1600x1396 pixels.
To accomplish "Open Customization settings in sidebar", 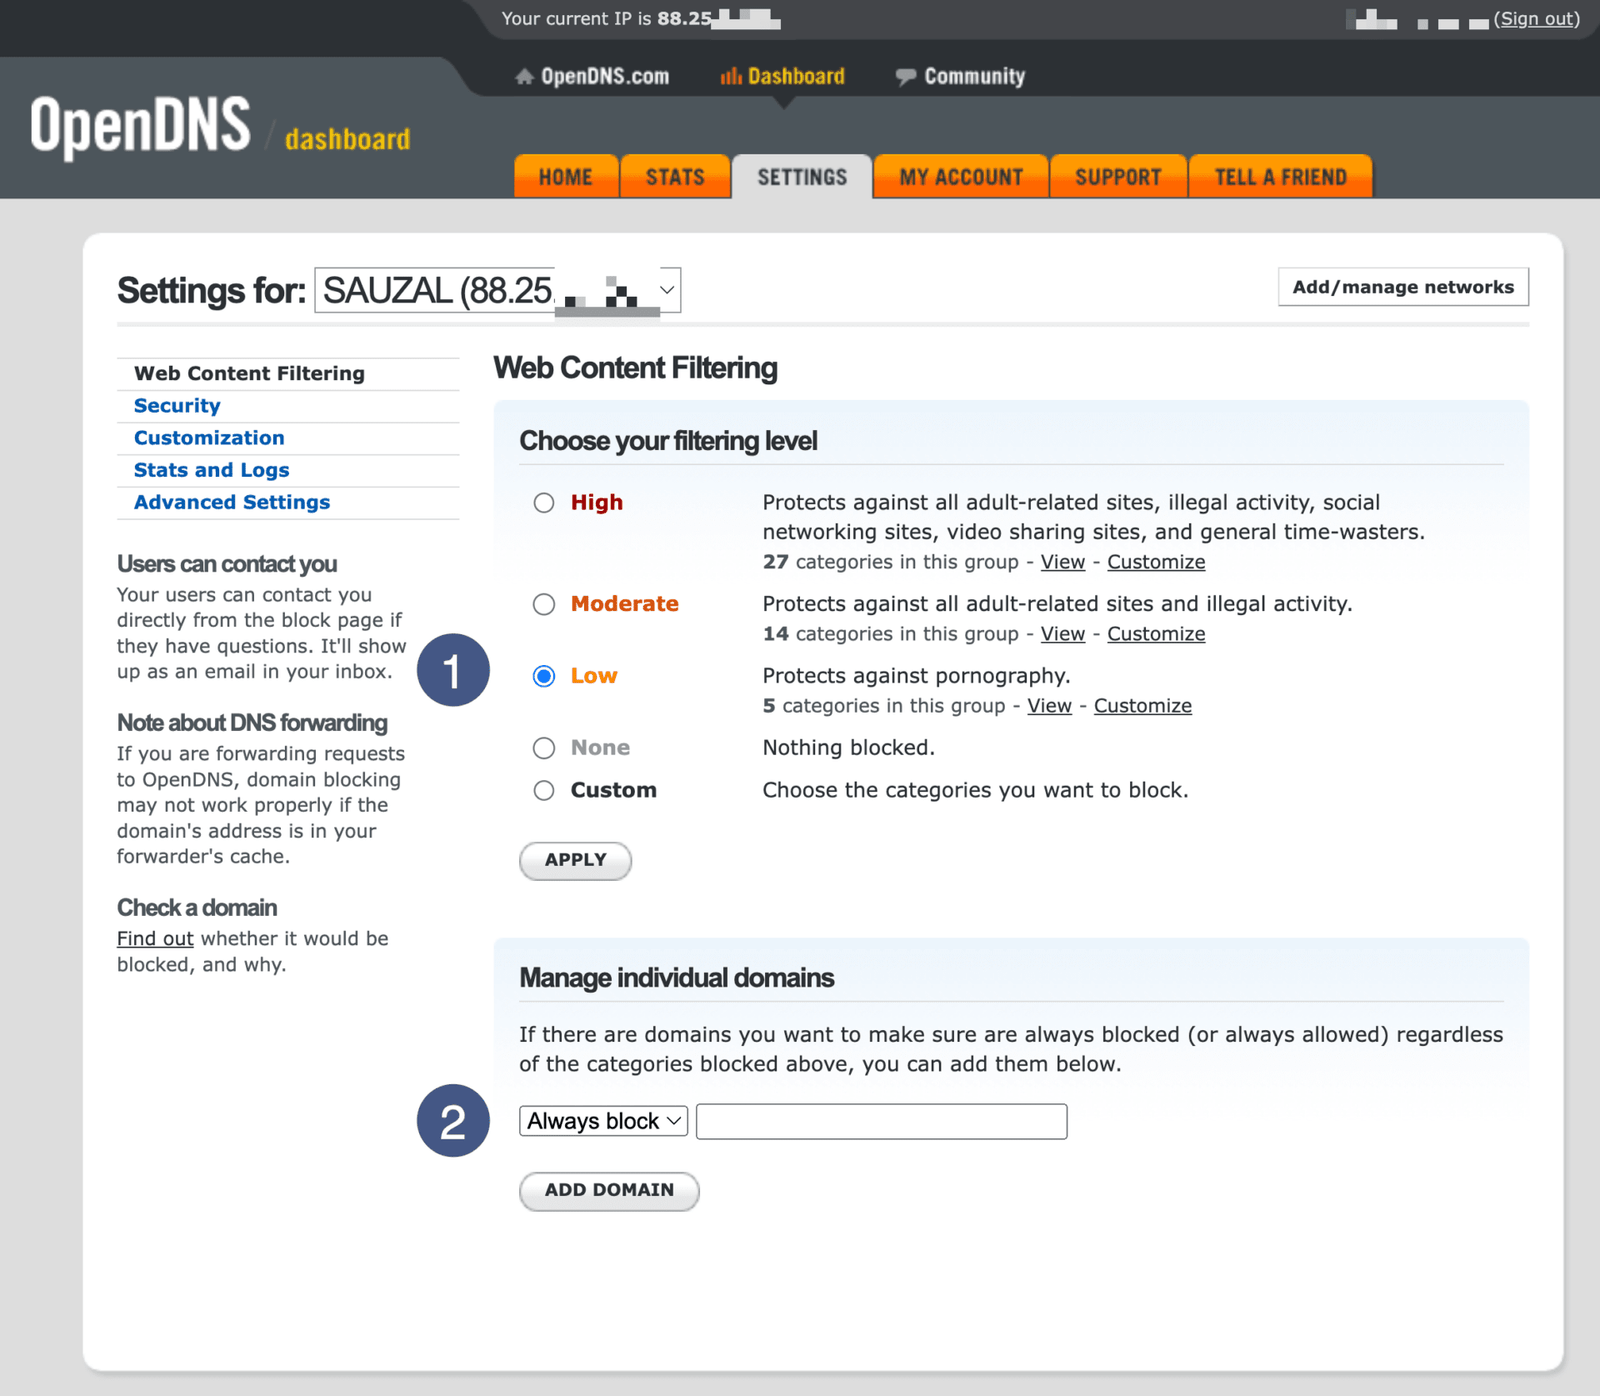I will [x=209, y=437].
